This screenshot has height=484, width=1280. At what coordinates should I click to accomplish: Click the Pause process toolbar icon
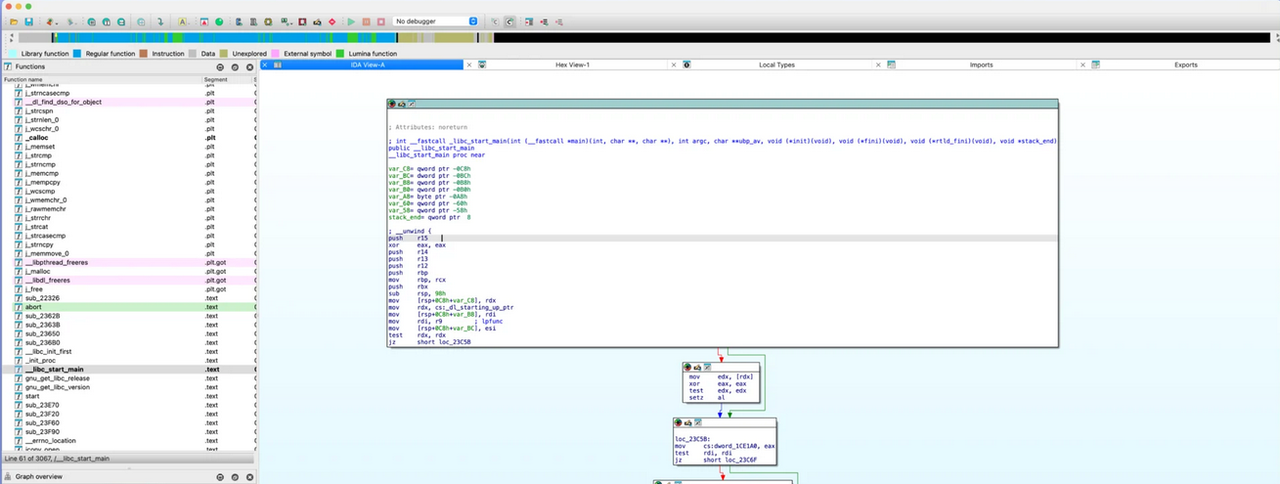click(x=366, y=21)
